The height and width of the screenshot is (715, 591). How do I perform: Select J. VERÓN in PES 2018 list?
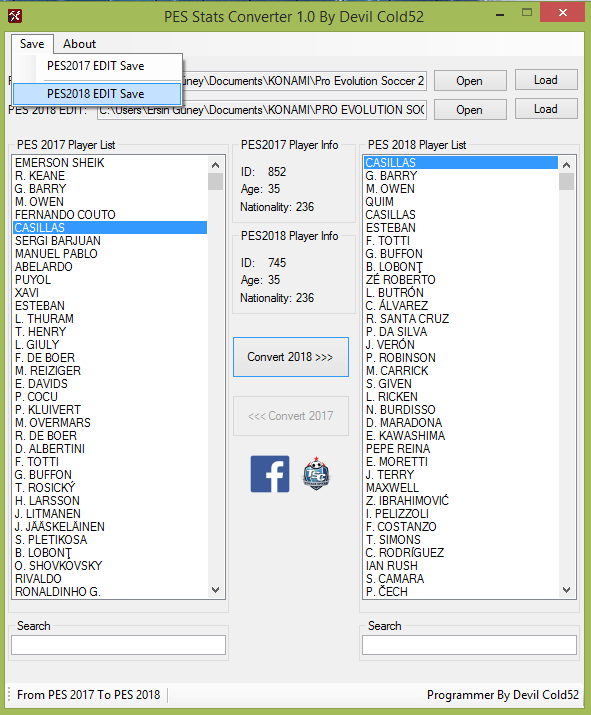tap(461, 345)
